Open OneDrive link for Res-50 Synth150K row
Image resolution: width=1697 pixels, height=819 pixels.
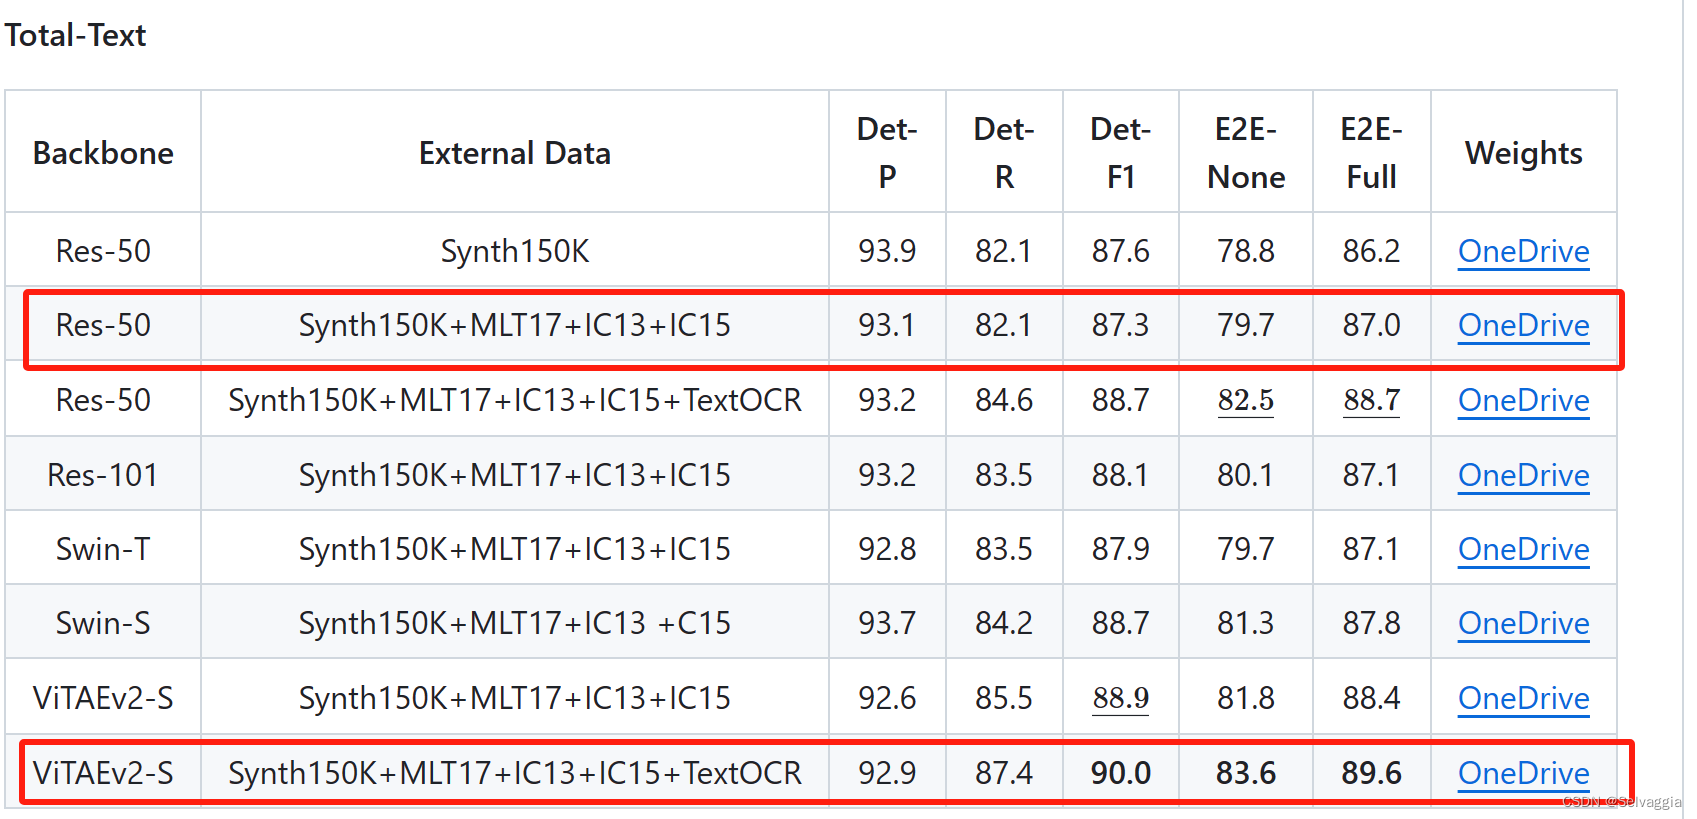[x=1523, y=251]
